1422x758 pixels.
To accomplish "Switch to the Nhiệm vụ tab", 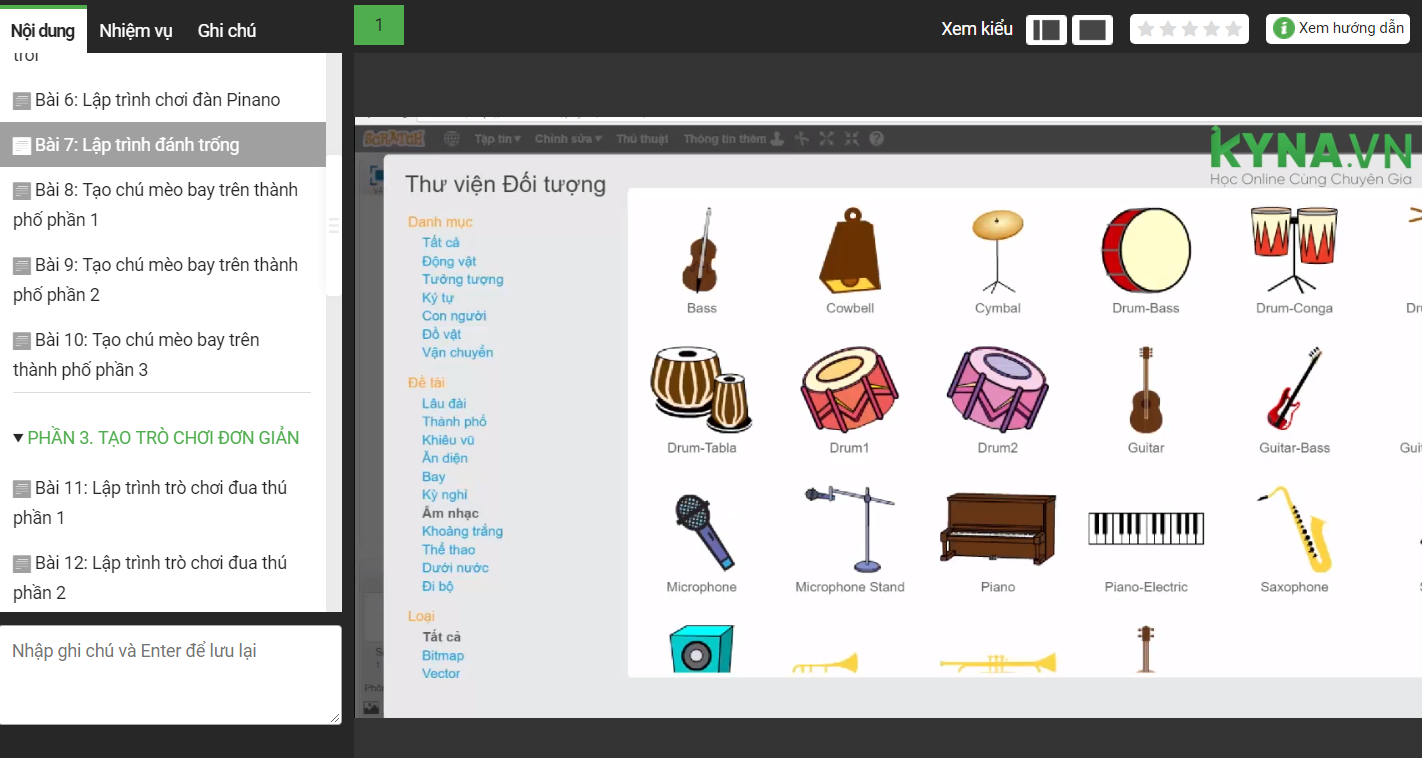I will [136, 31].
